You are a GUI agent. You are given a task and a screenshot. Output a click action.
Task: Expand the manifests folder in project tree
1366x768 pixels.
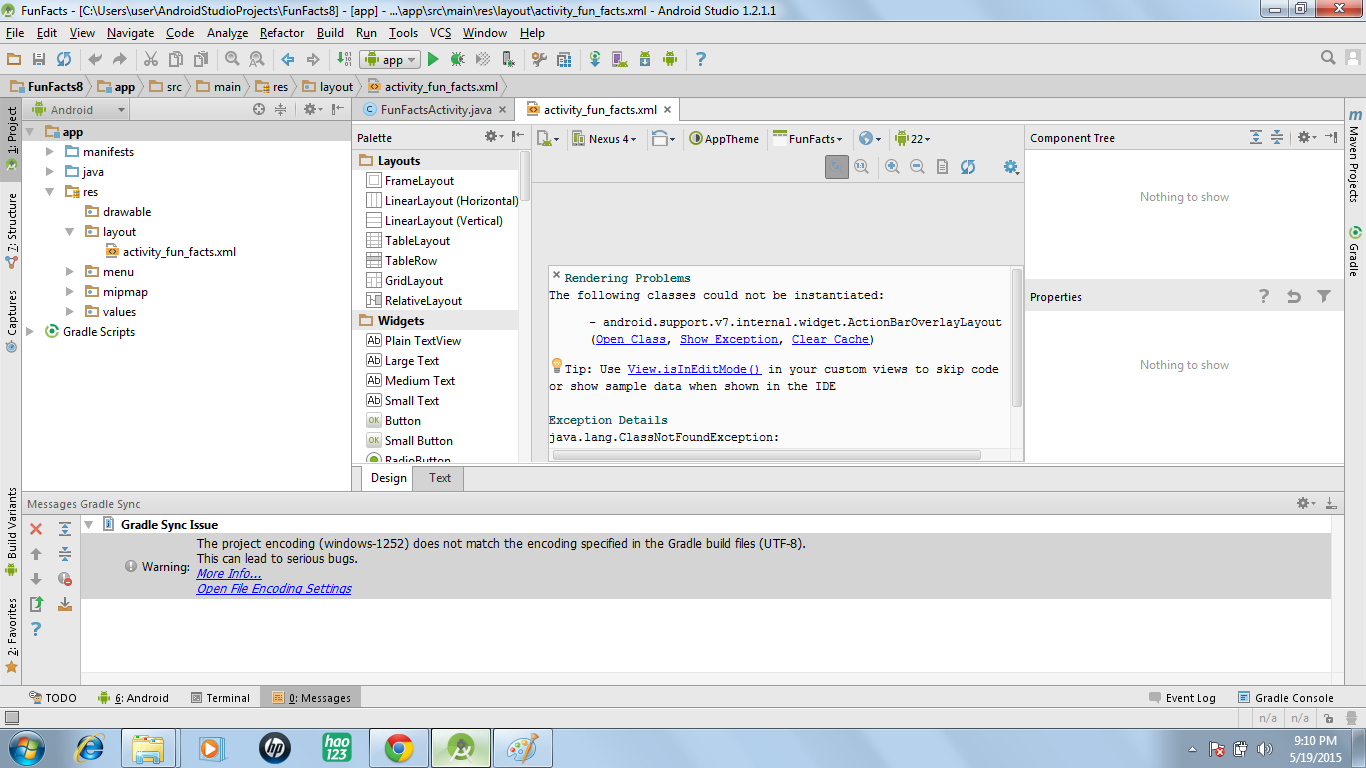point(50,152)
